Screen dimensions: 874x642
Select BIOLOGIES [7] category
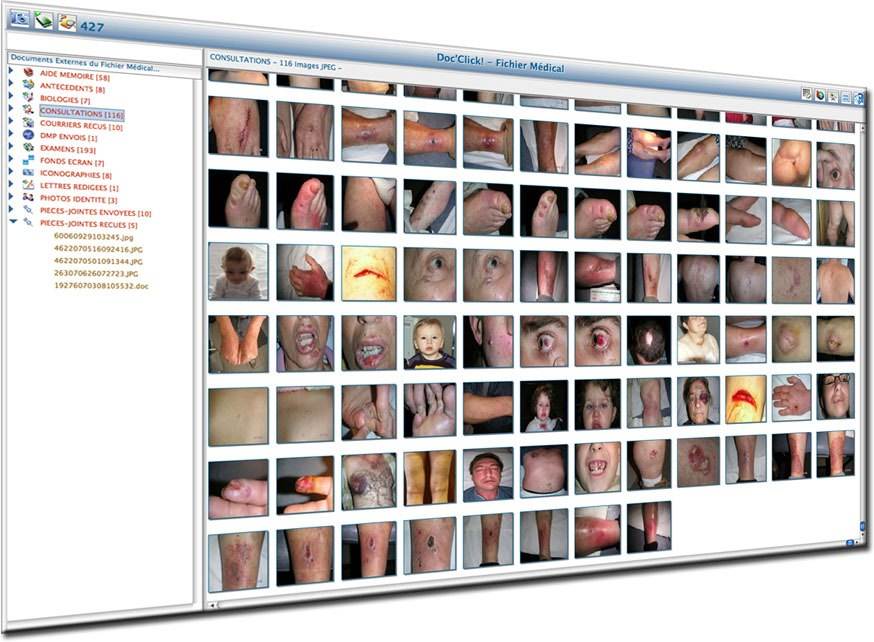pos(65,100)
